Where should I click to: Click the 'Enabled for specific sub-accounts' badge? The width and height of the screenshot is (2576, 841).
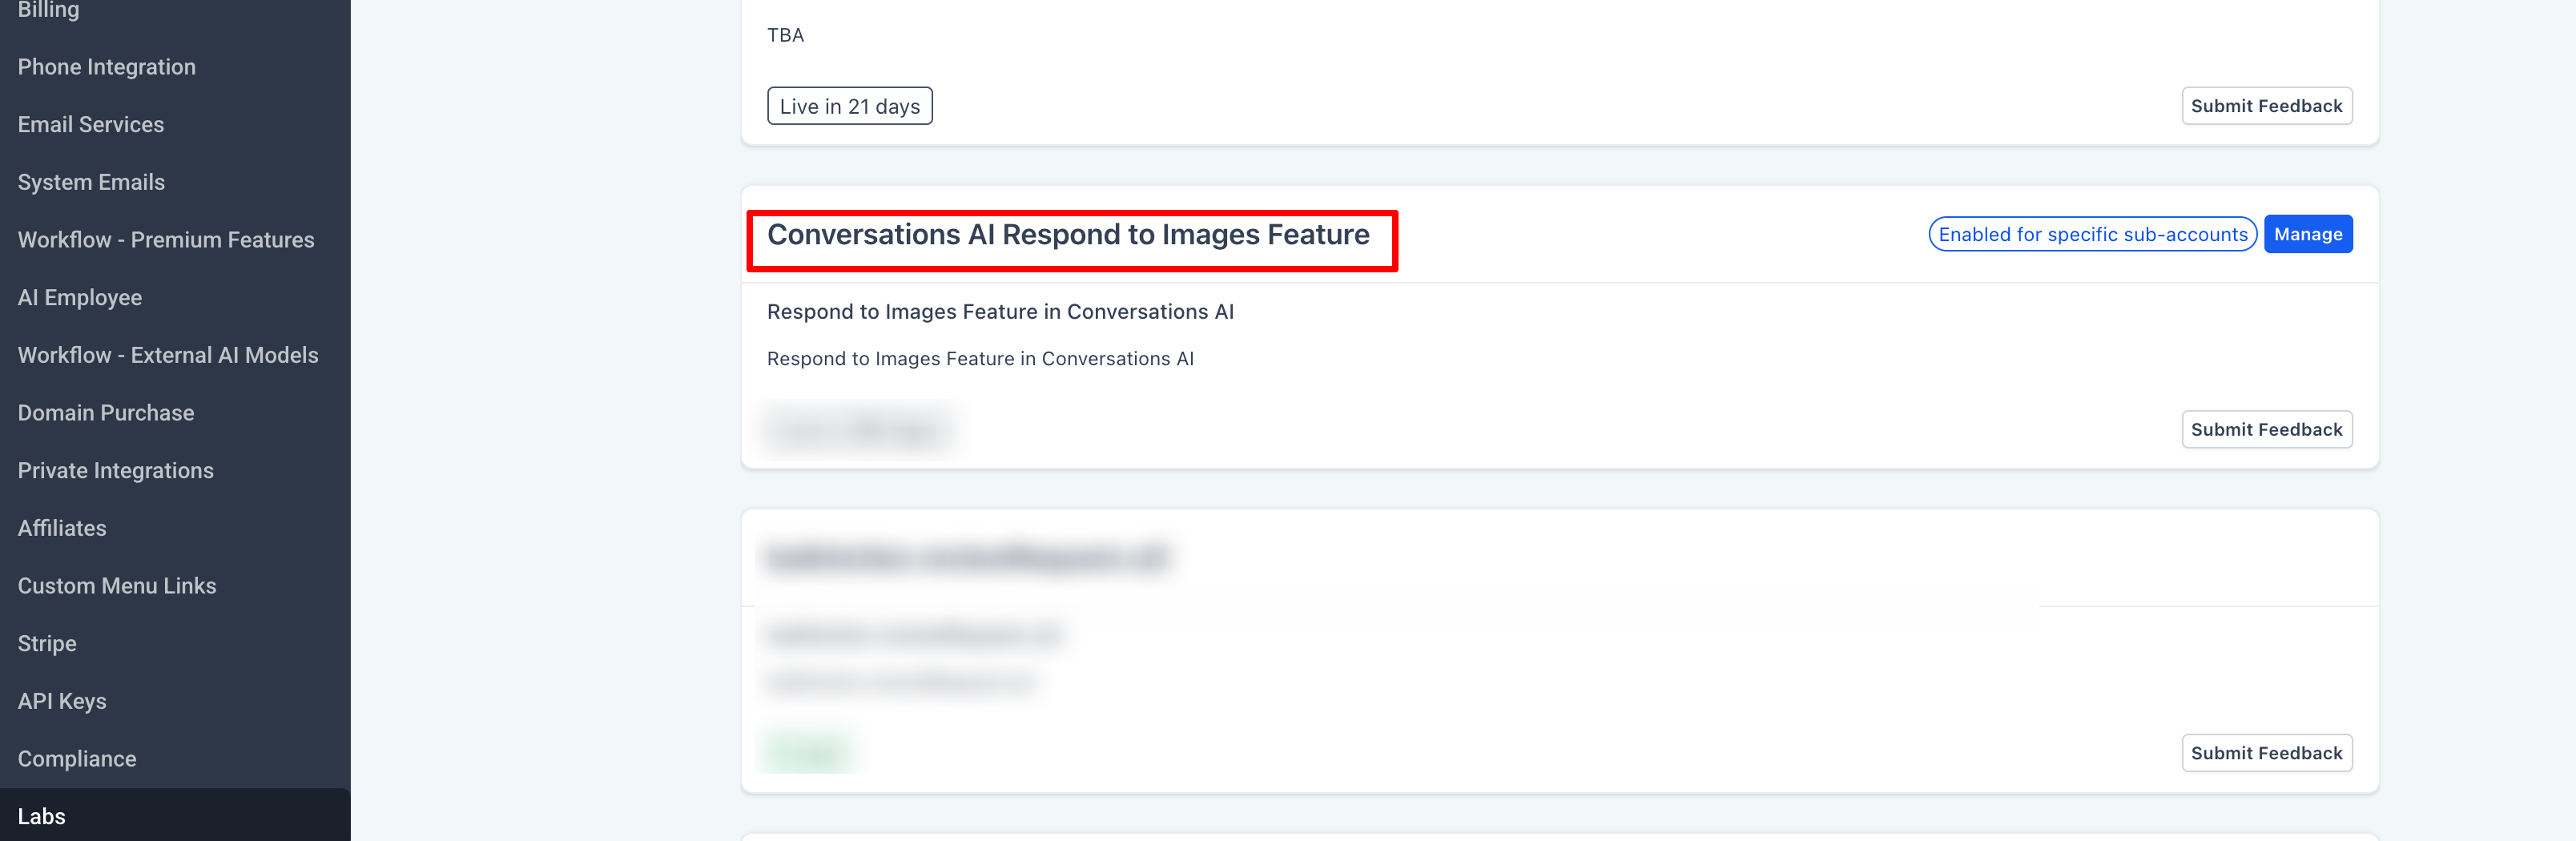[x=2092, y=234]
